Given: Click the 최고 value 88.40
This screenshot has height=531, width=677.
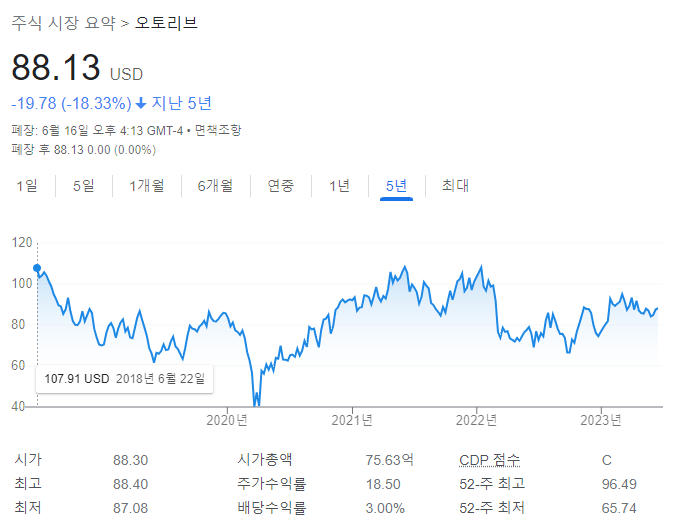Looking at the screenshot, I should (130, 484).
